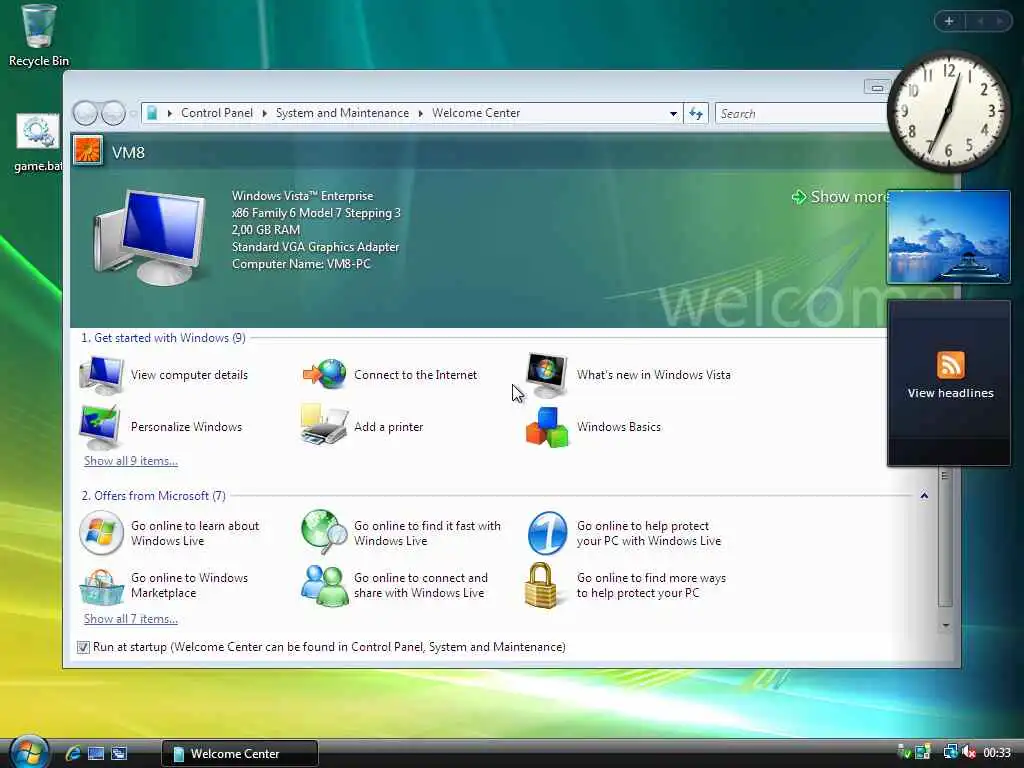Screen dimensions: 1024x768
Task: Click the analog clock gadget
Action: (x=948, y=112)
